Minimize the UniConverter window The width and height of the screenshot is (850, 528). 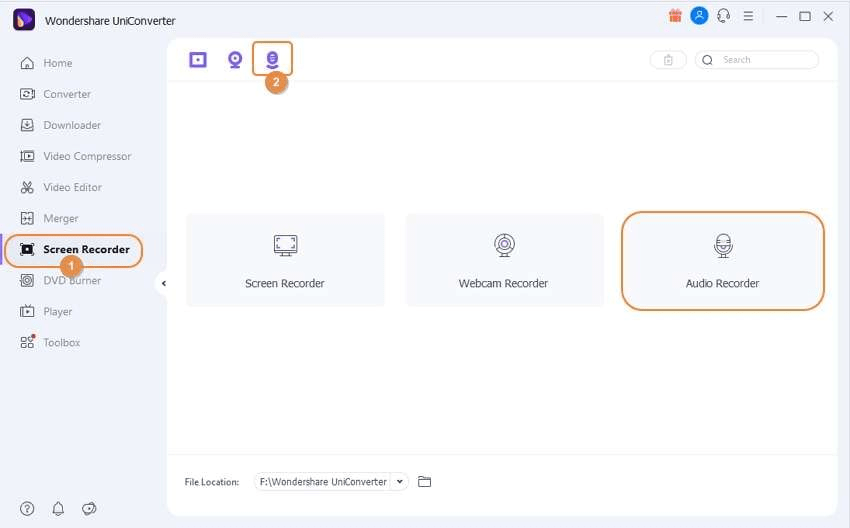[781, 17]
